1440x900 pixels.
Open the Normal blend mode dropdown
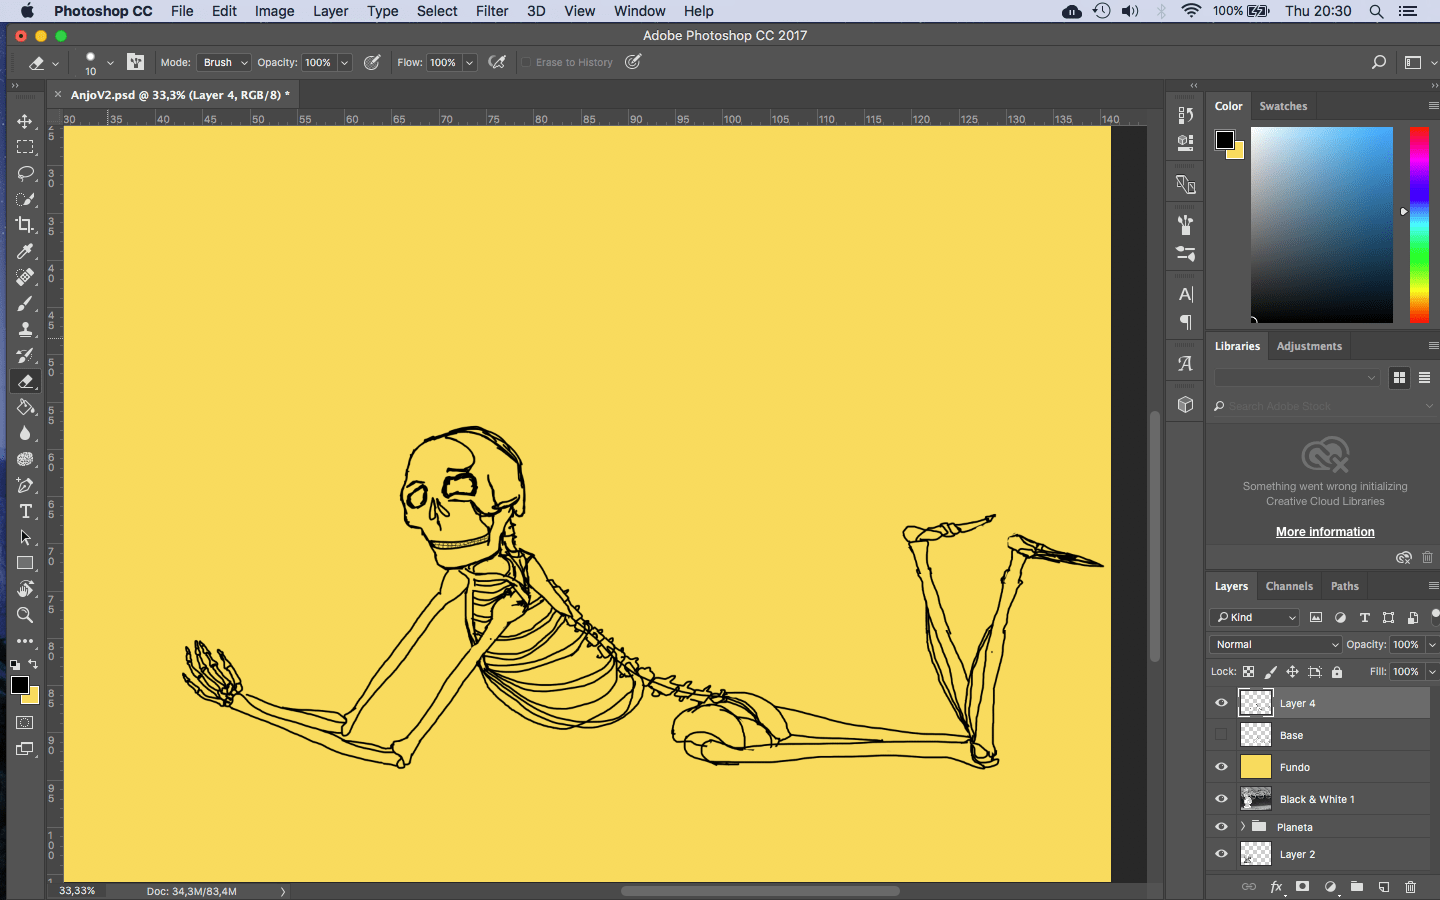(x=1275, y=645)
